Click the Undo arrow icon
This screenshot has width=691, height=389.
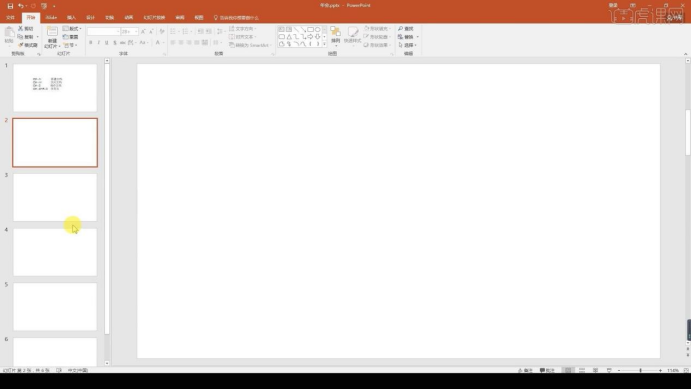(x=20, y=6)
